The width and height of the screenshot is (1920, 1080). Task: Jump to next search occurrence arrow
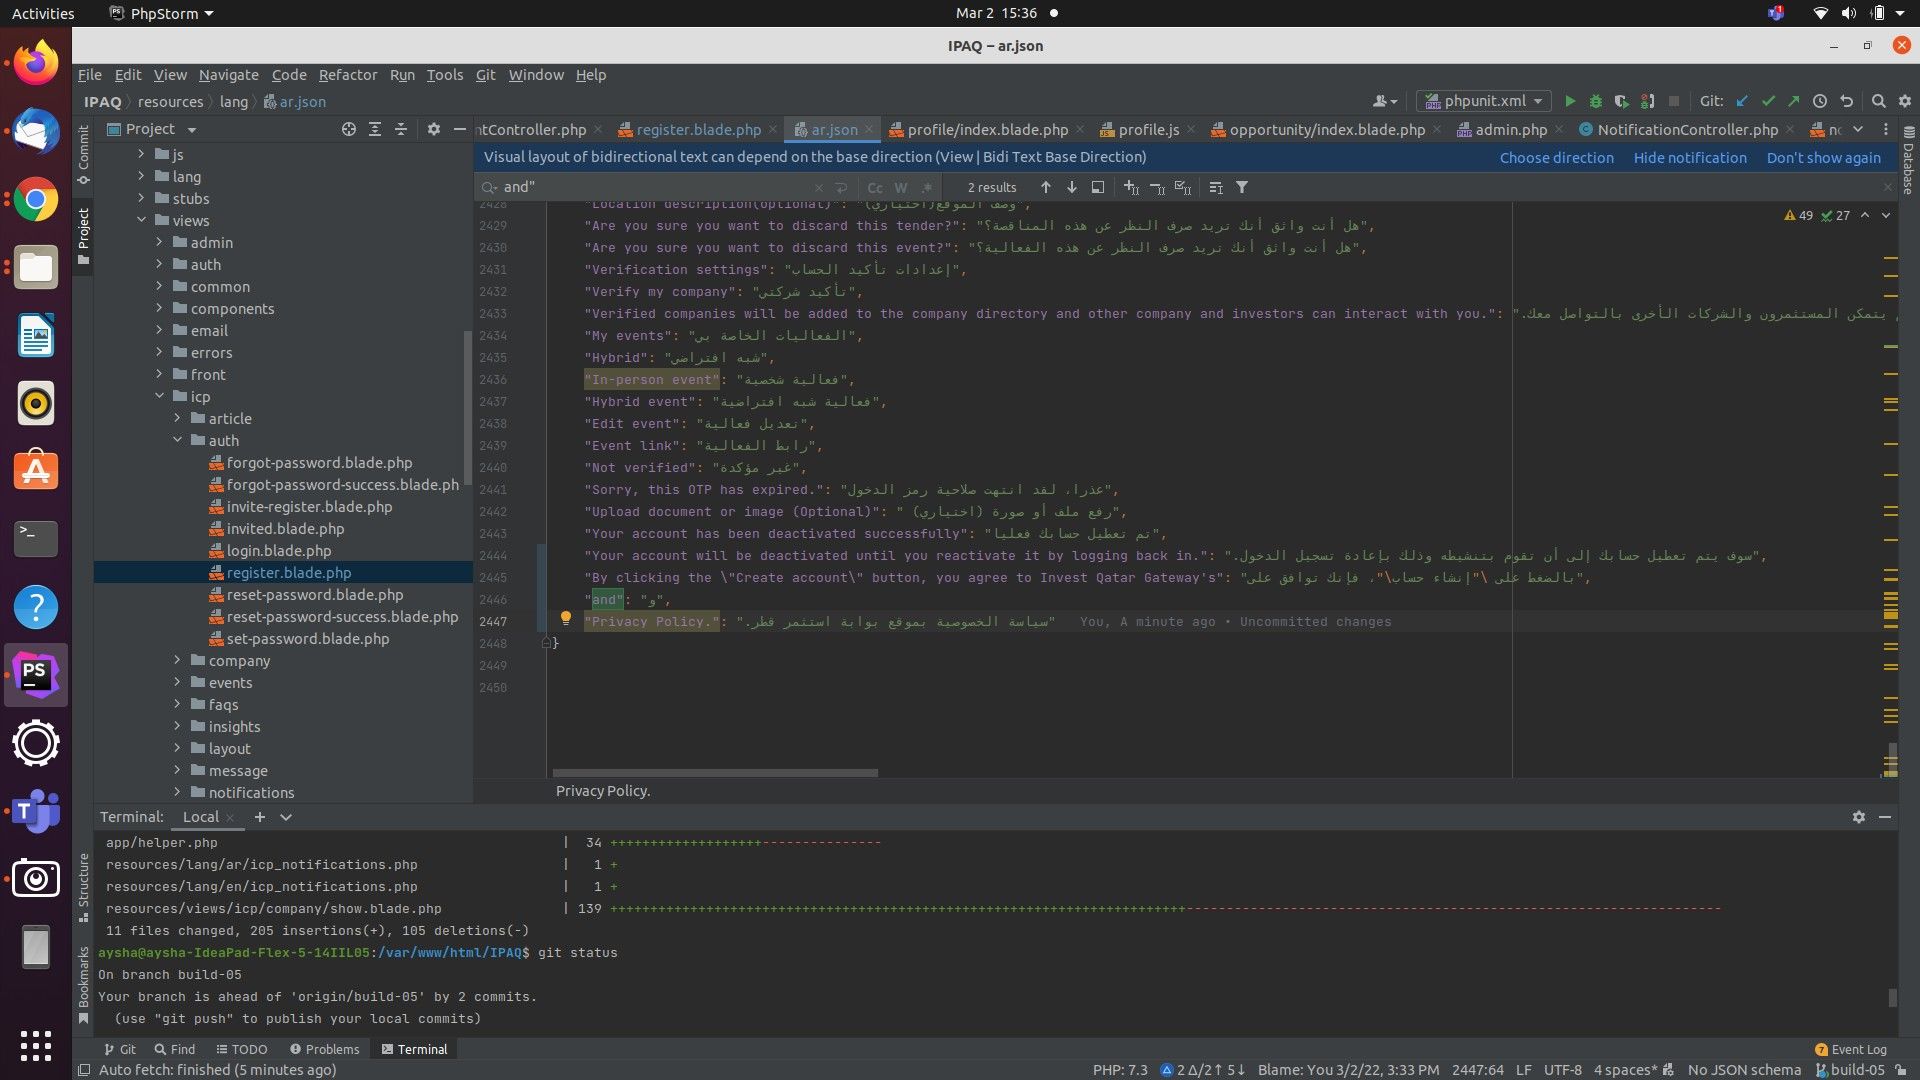[x=1072, y=187]
